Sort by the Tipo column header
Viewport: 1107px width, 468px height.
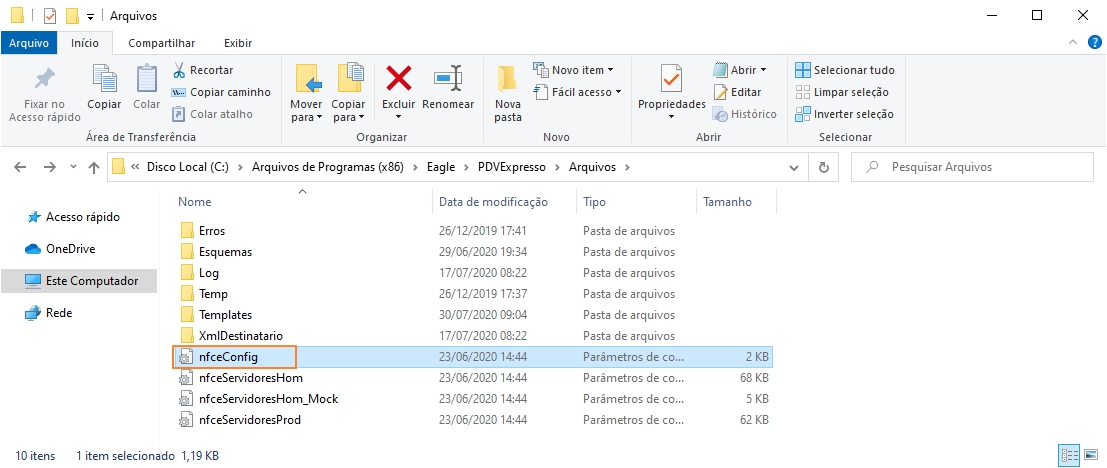pyautogui.click(x=594, y=202)
